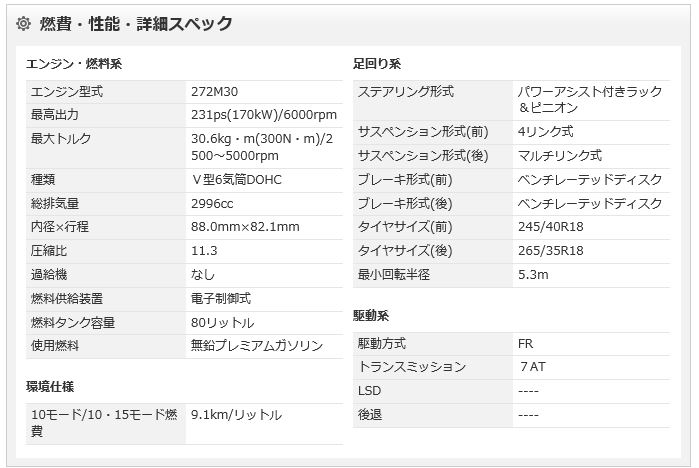Click the 圧縮比 label
This screenshot has width=699, height=468.
[x=49, y=250]
